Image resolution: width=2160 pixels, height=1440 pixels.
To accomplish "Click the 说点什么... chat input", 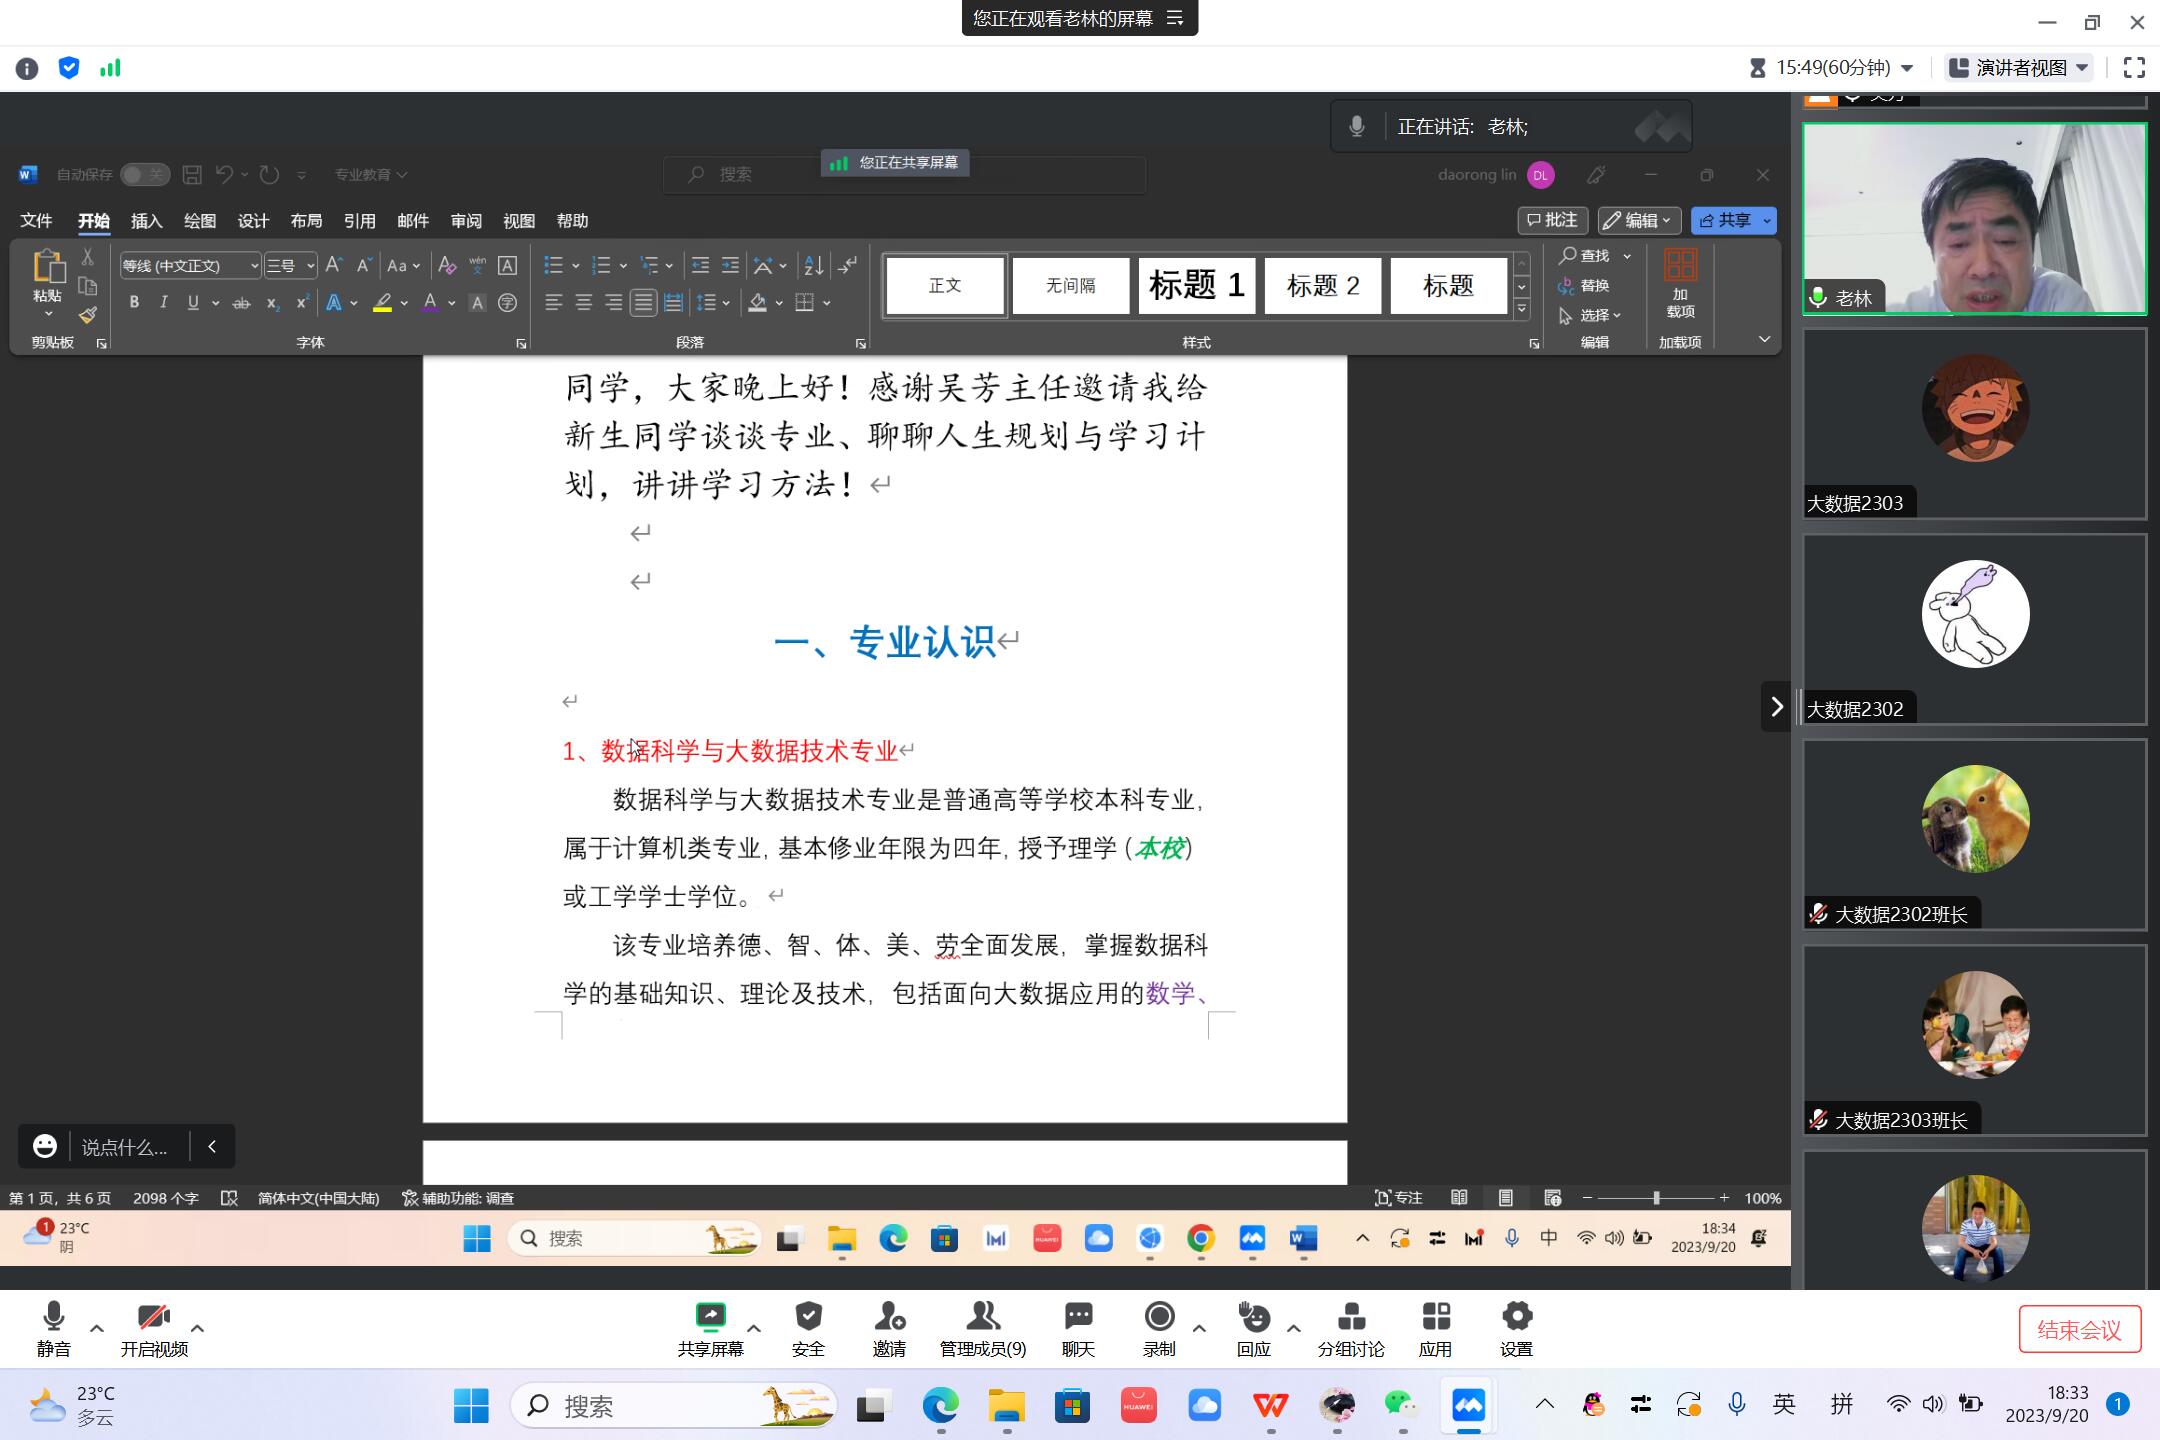I will 125,1147.
